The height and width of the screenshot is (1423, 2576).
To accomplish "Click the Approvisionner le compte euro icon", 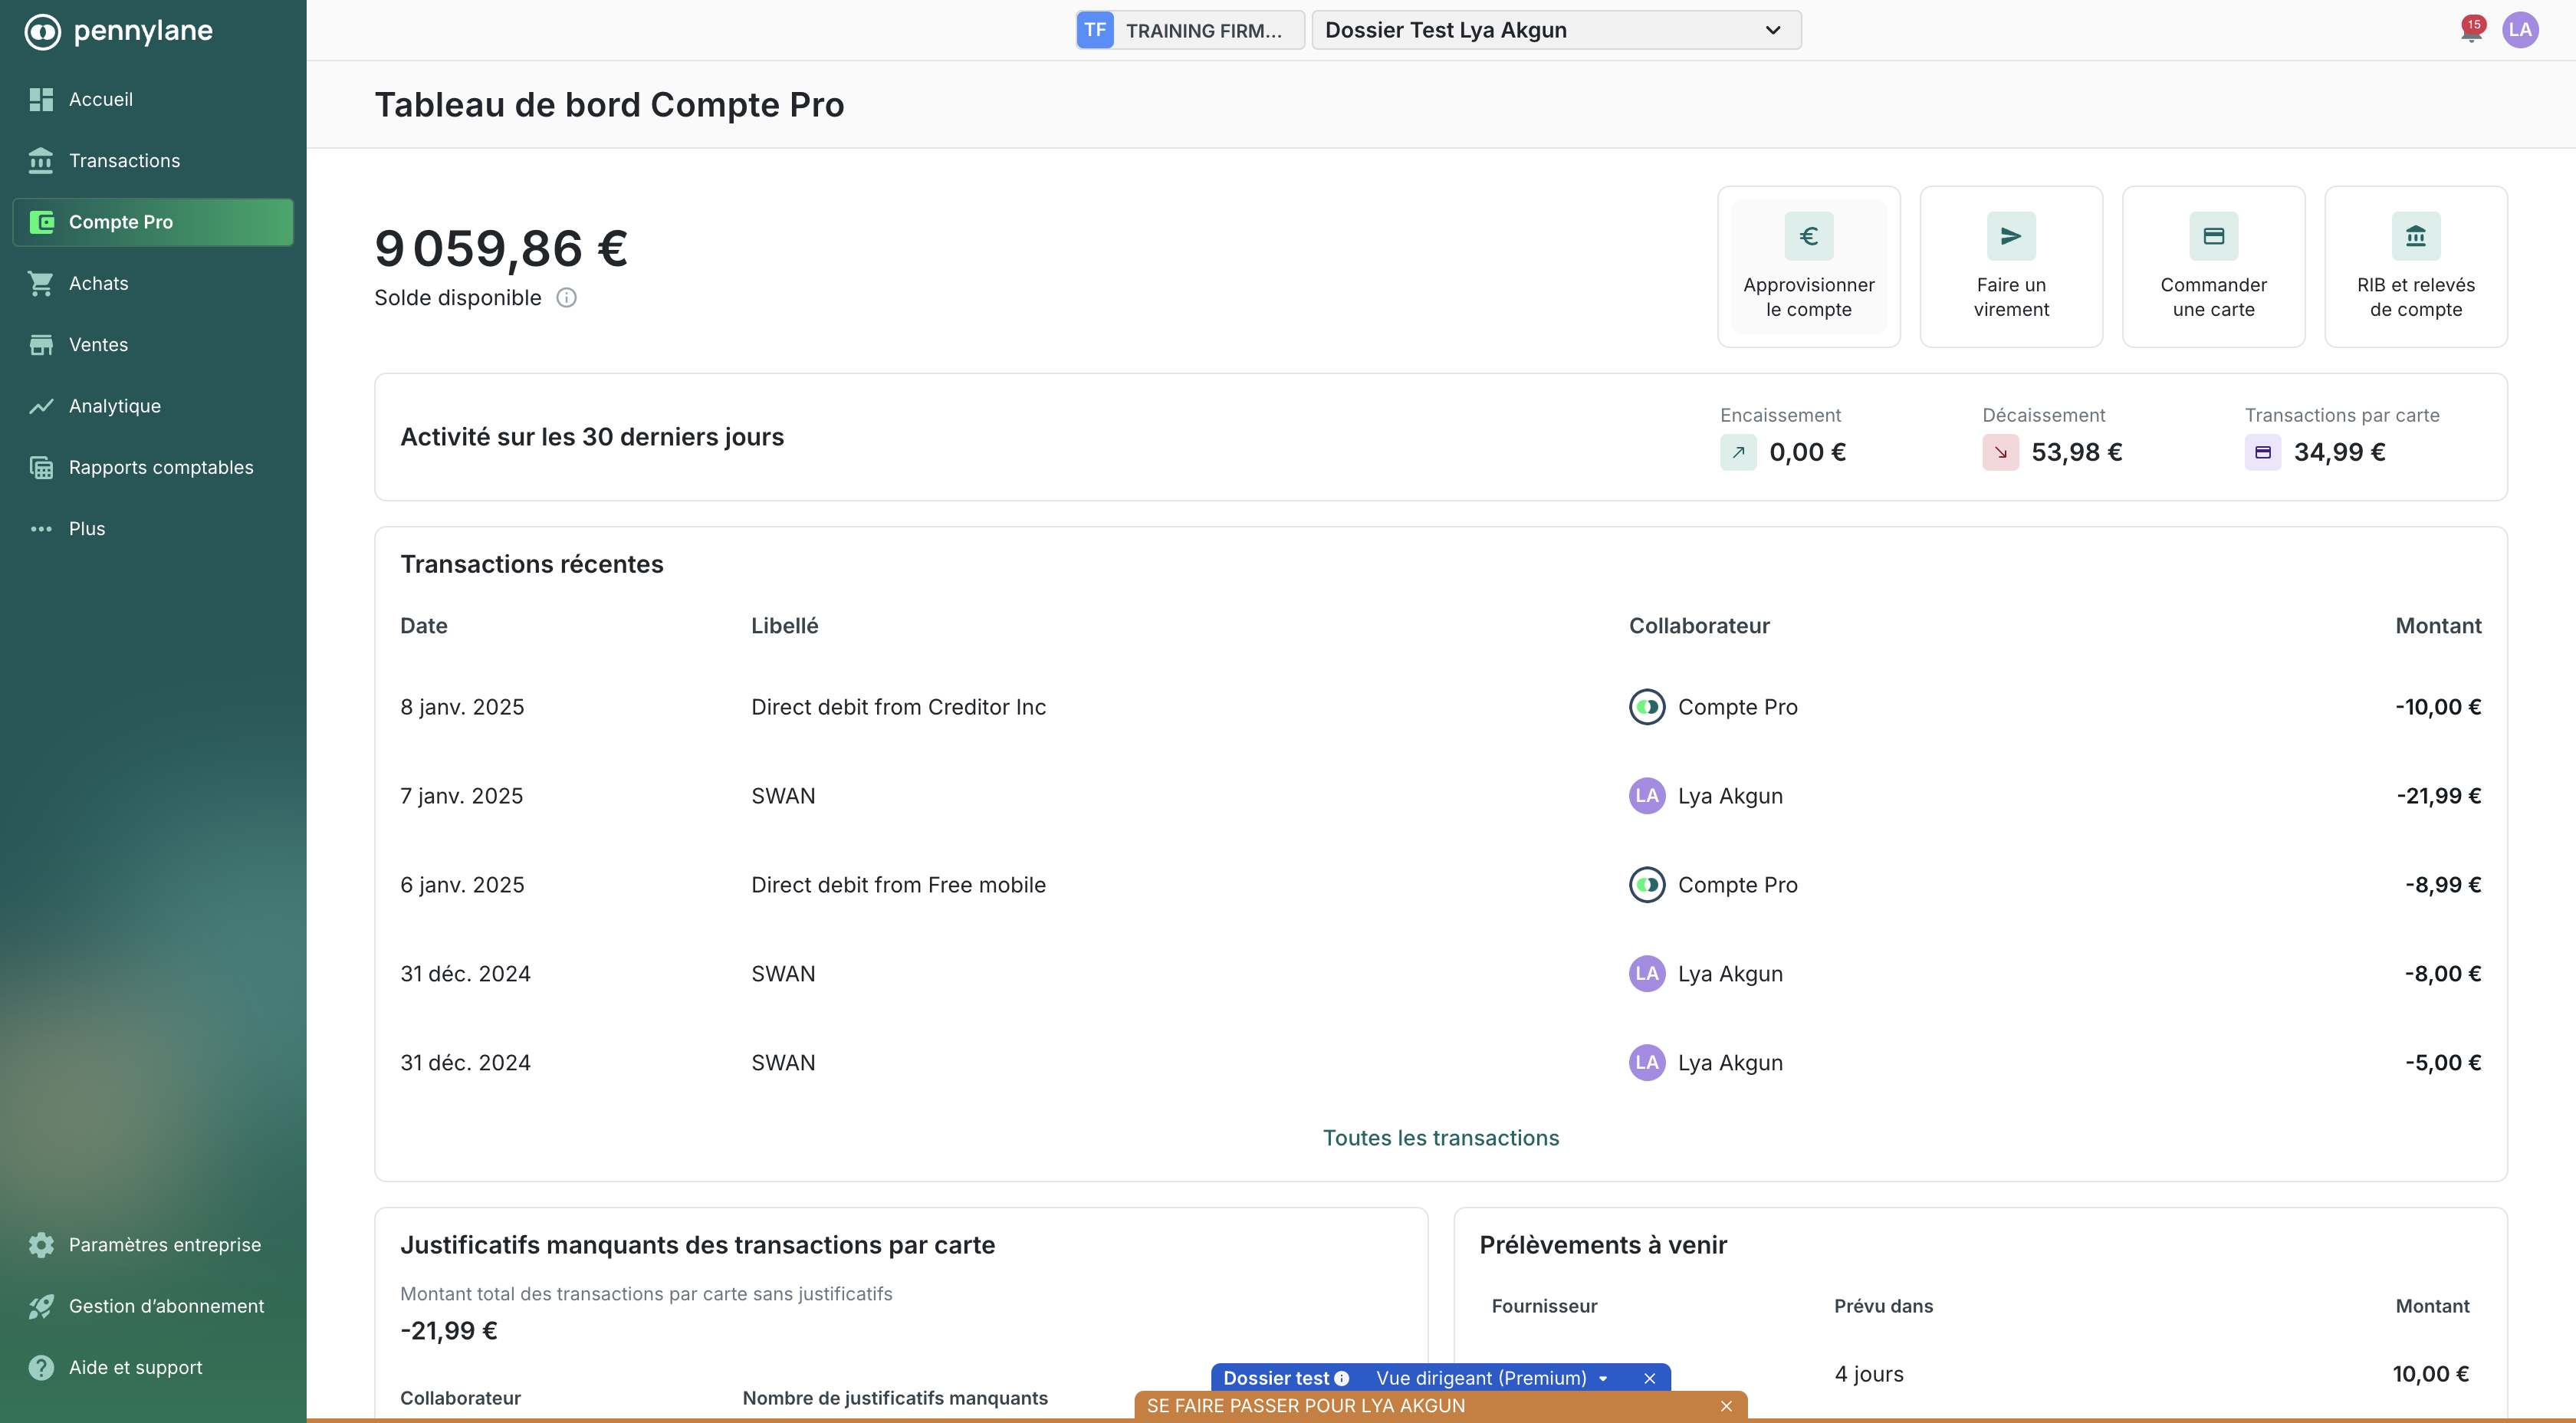I will pyautogui.click(x=1808, y=236).
